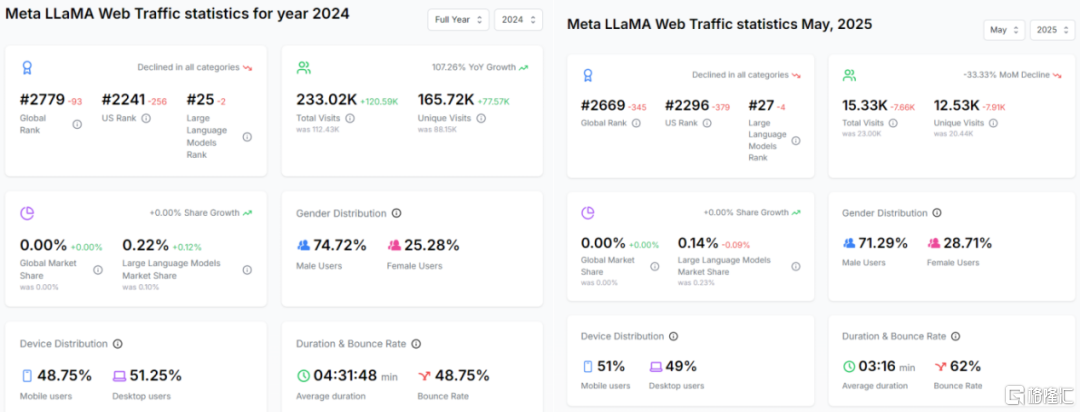The width and height of the screenshot is (1080, 412).
Task: Click info icon beside Duration & Bounce Rate, May 2025
Action: pos(956,336)
